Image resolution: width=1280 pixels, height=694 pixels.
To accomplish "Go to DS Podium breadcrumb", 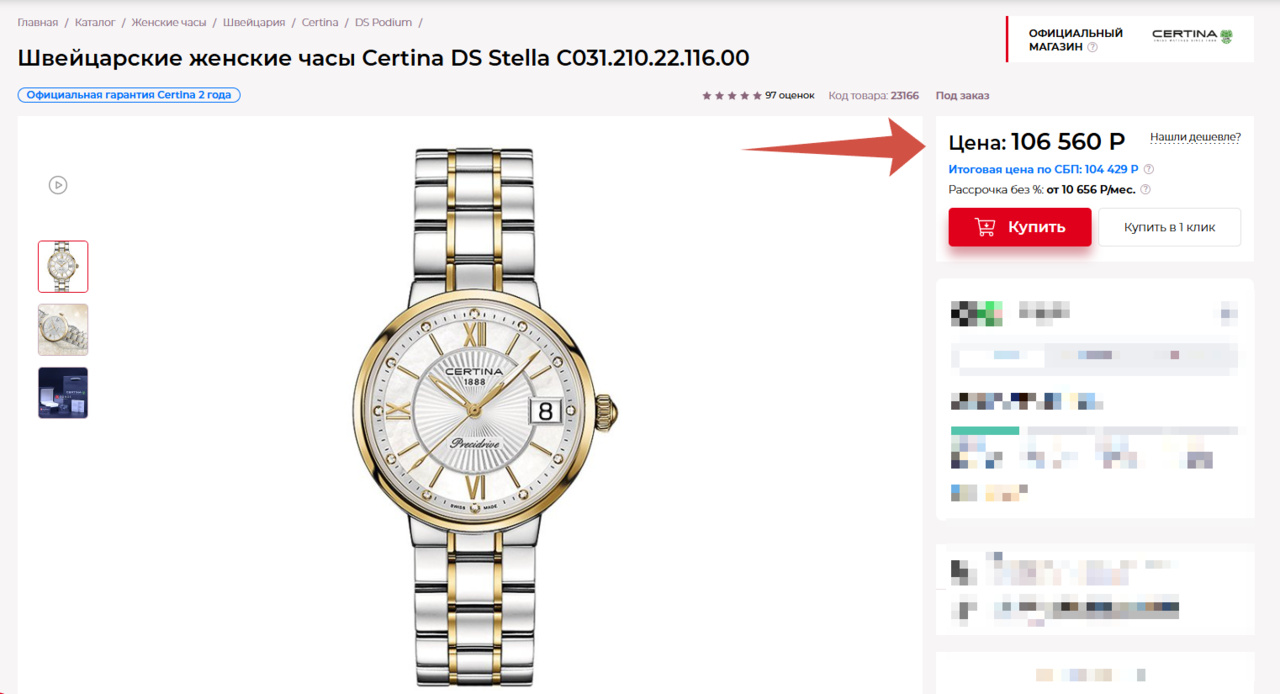I will [383, 22].
